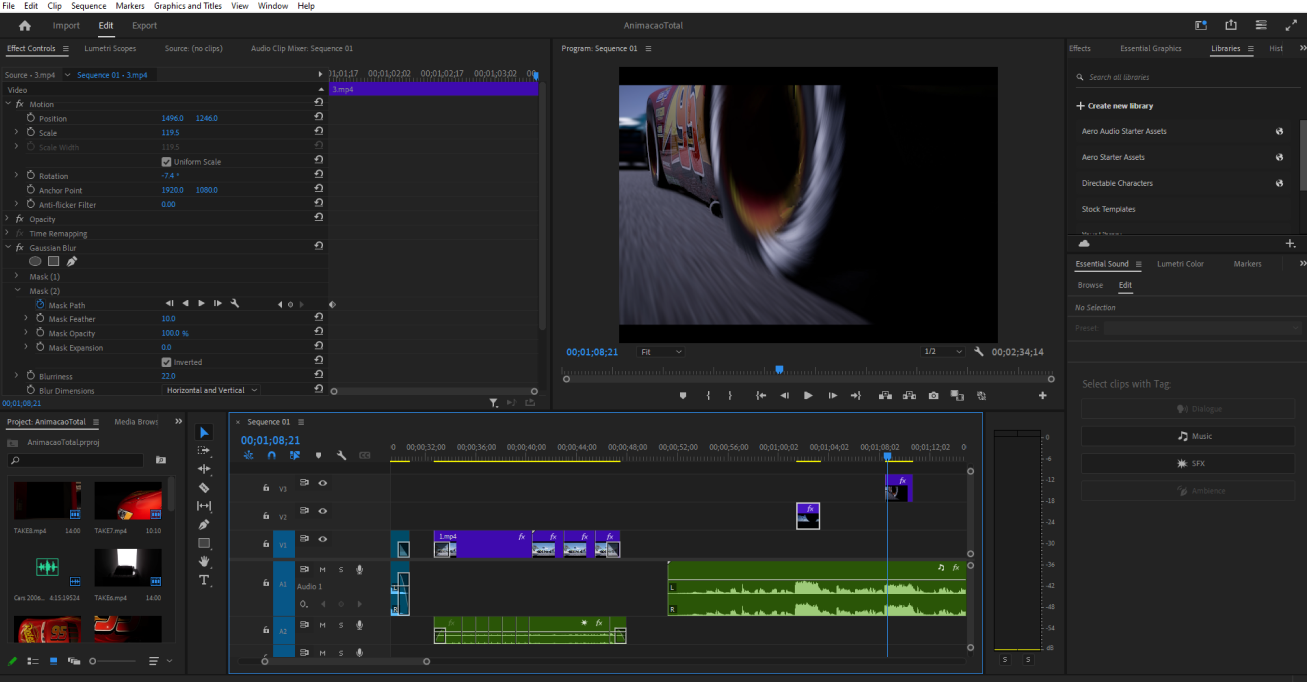Click the Add Marker icon in Program Monitor
Image resolution: width=1307 pixels, height=682 pixels.
pos(683,396)
